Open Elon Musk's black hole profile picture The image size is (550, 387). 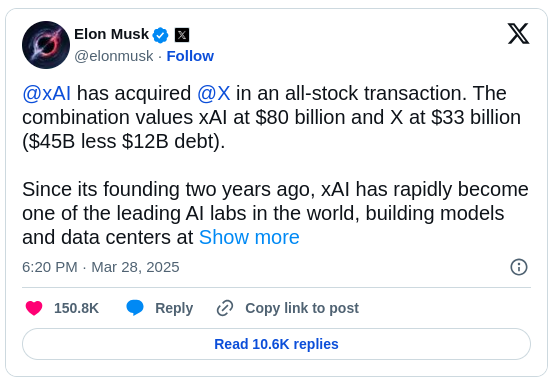click(46, 45)
